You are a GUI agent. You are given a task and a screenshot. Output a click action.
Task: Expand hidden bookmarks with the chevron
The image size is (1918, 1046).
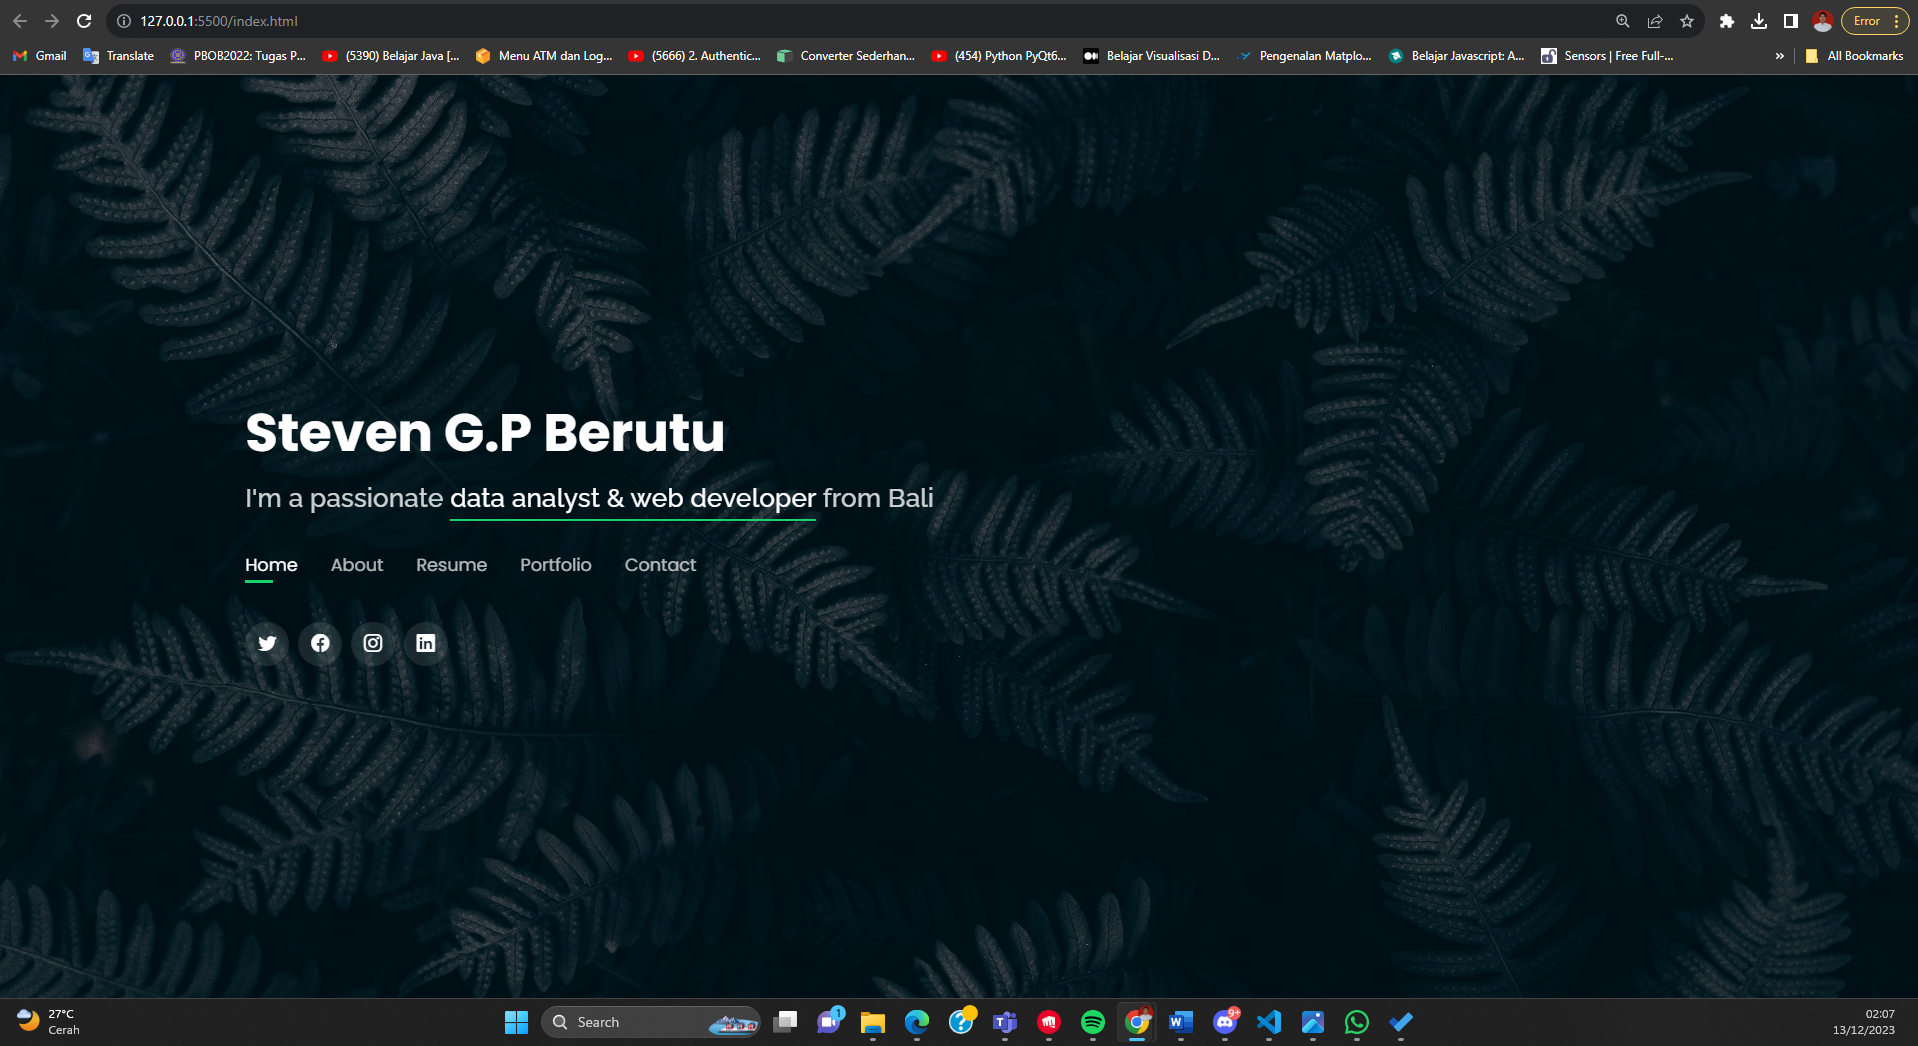1779,56
